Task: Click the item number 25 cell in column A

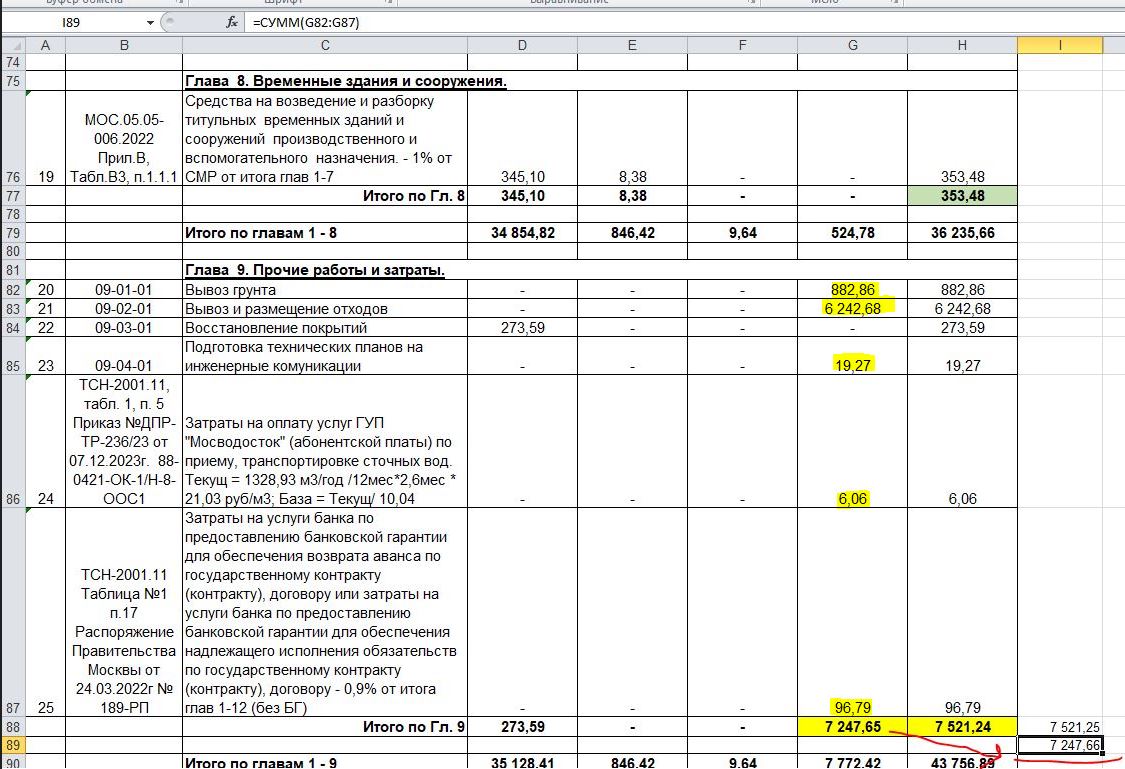Action: pyautogui.click(x=45, y=613)
